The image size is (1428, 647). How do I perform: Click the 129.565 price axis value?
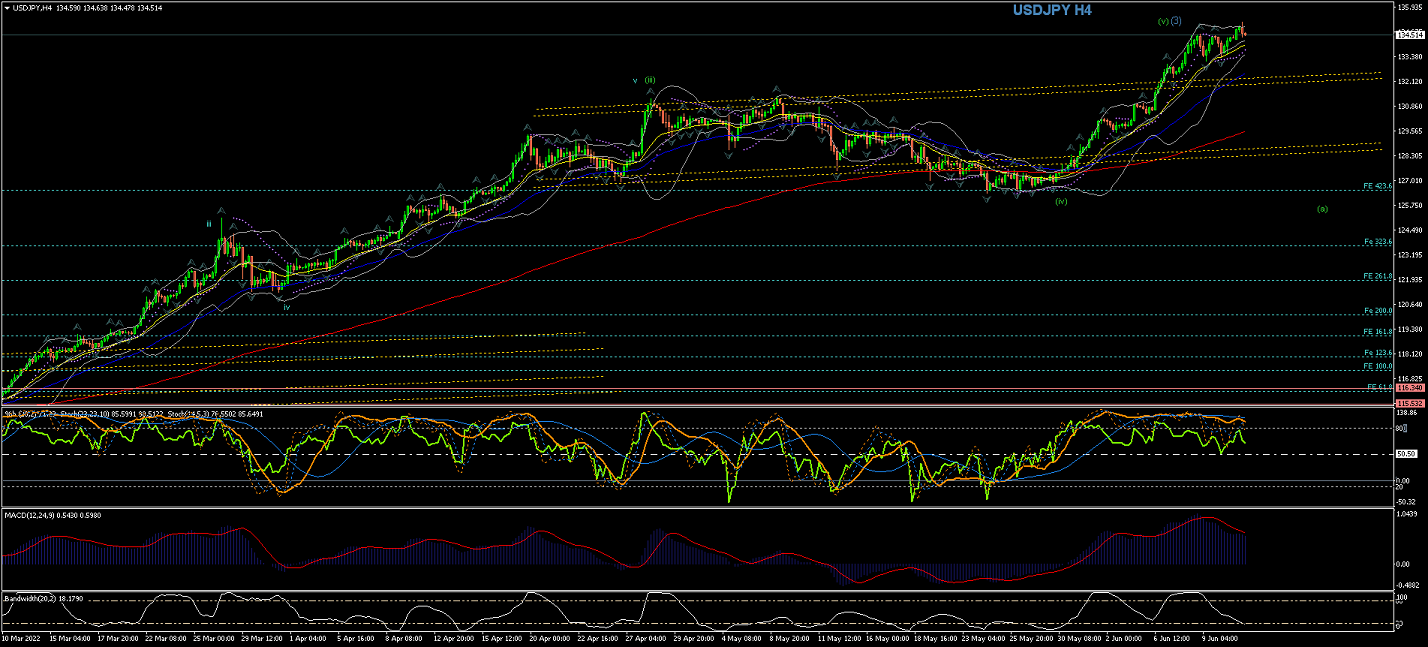click(x=1410, y=131)
